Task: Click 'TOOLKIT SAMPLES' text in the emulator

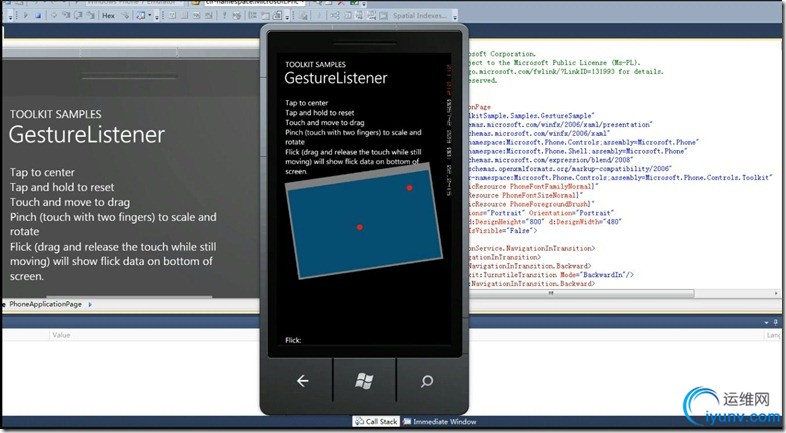Action: tap(315, 64)
